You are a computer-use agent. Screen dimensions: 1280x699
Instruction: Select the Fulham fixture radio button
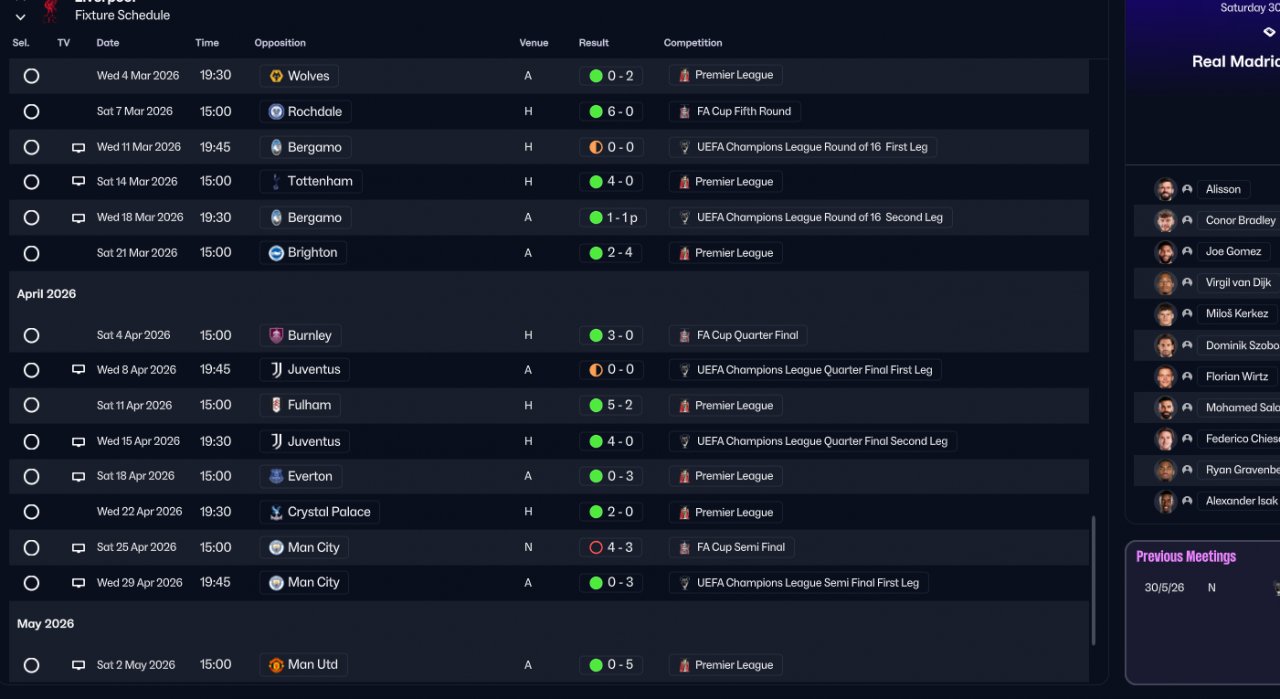31,406
